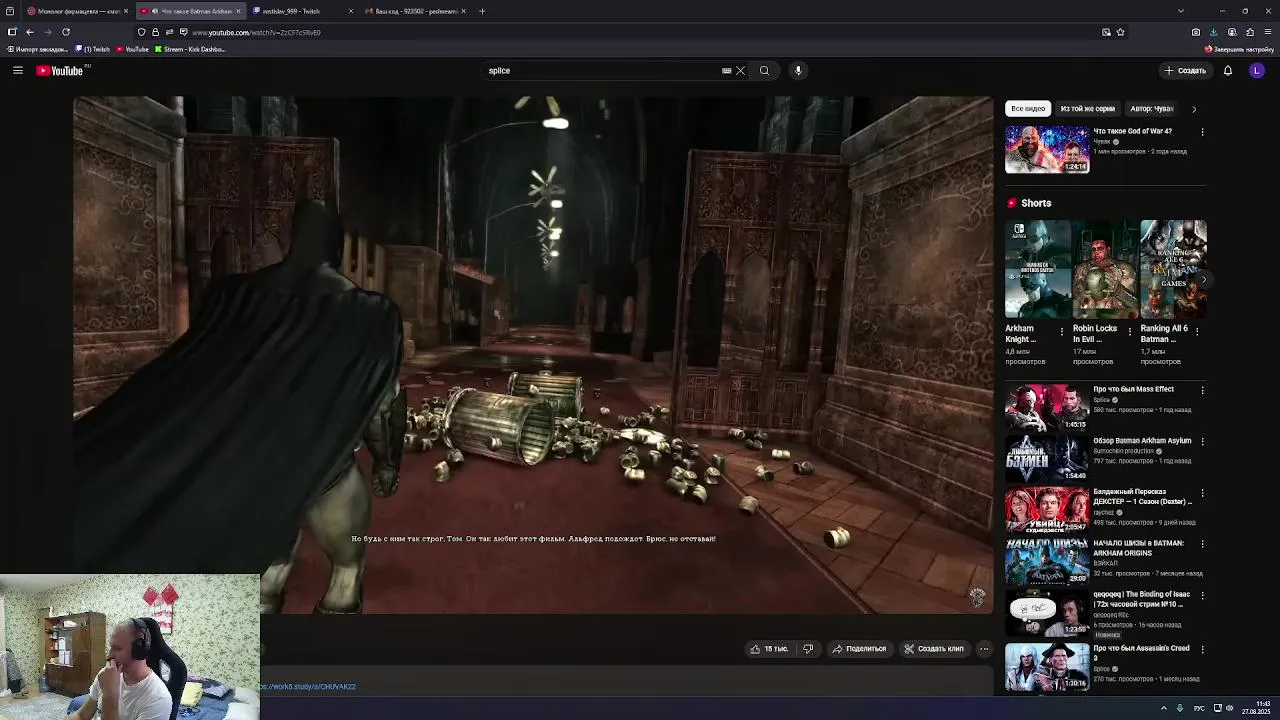Open YouTube notifications bell
1280x720 pixels.
(1228, 70)
